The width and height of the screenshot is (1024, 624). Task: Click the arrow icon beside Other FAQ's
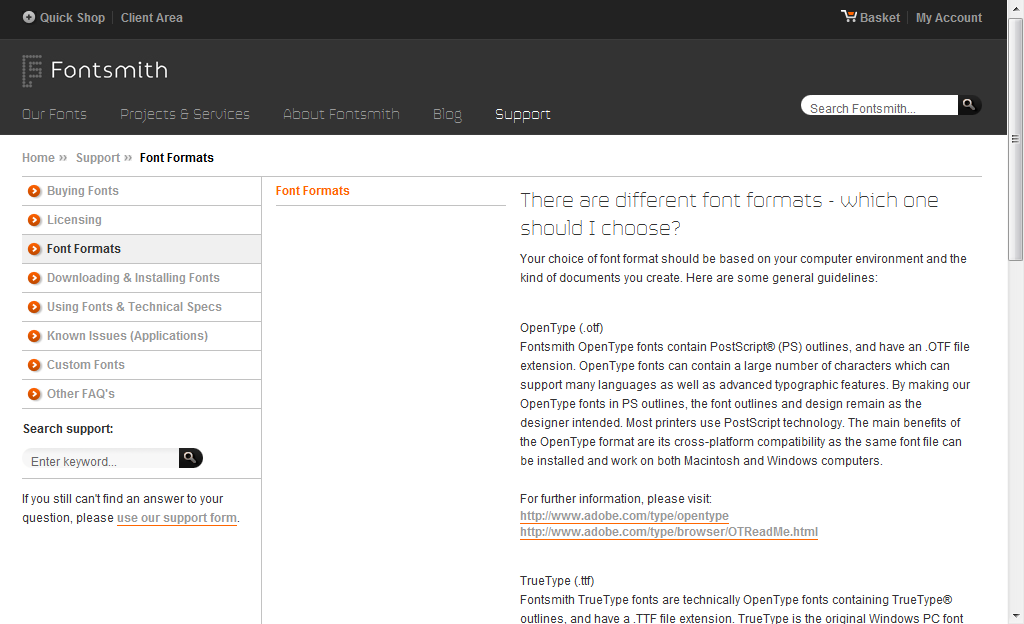coord(34,394)
